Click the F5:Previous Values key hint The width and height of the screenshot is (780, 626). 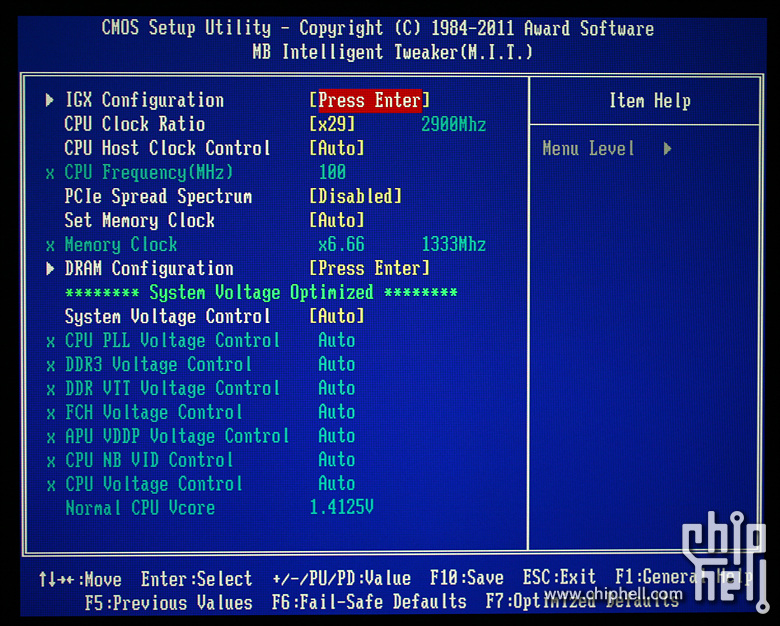coord(169,603)
